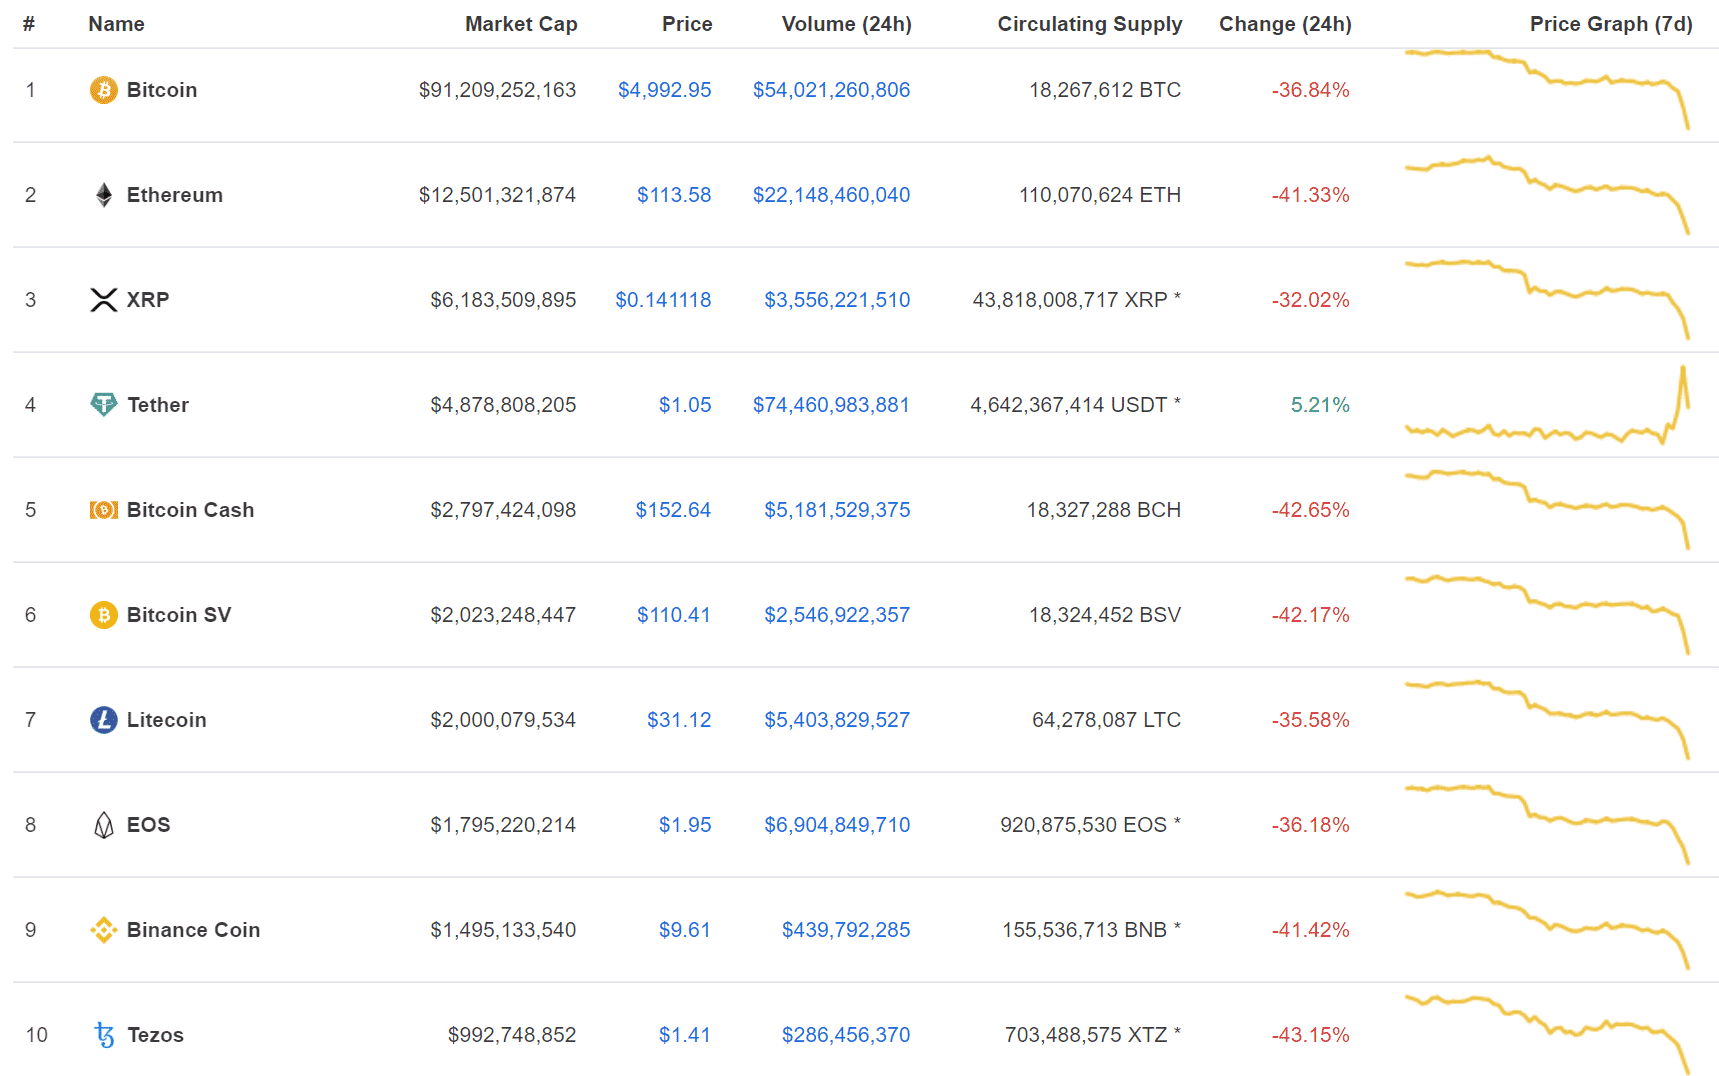Click the Tether logo icon

[104, 404]
